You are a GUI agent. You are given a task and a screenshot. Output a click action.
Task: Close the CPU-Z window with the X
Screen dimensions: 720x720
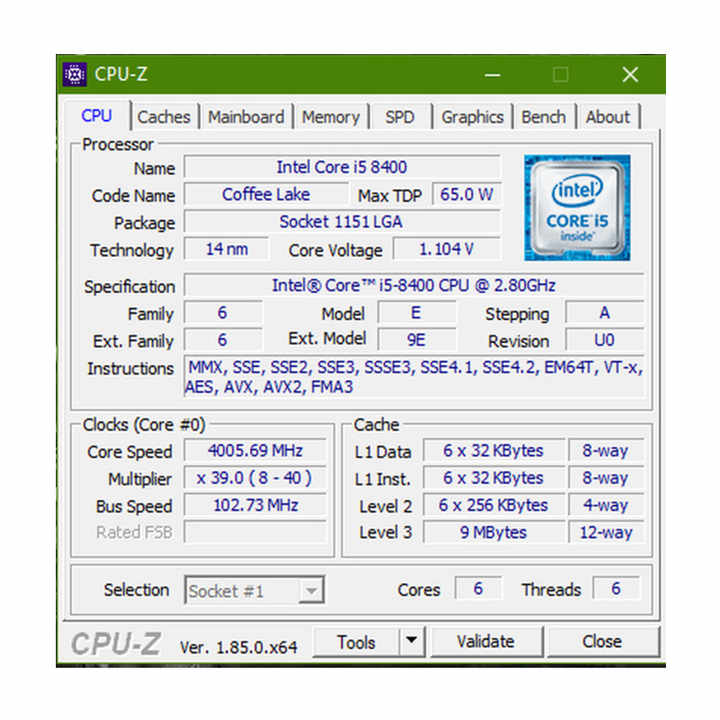(x=630, y=74)
